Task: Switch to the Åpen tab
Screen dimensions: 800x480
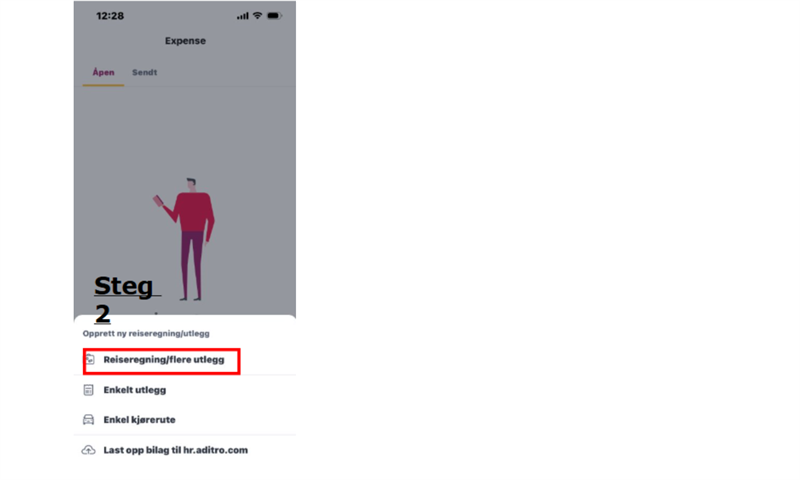Action: pyautogui.click(x=103, y=72)
